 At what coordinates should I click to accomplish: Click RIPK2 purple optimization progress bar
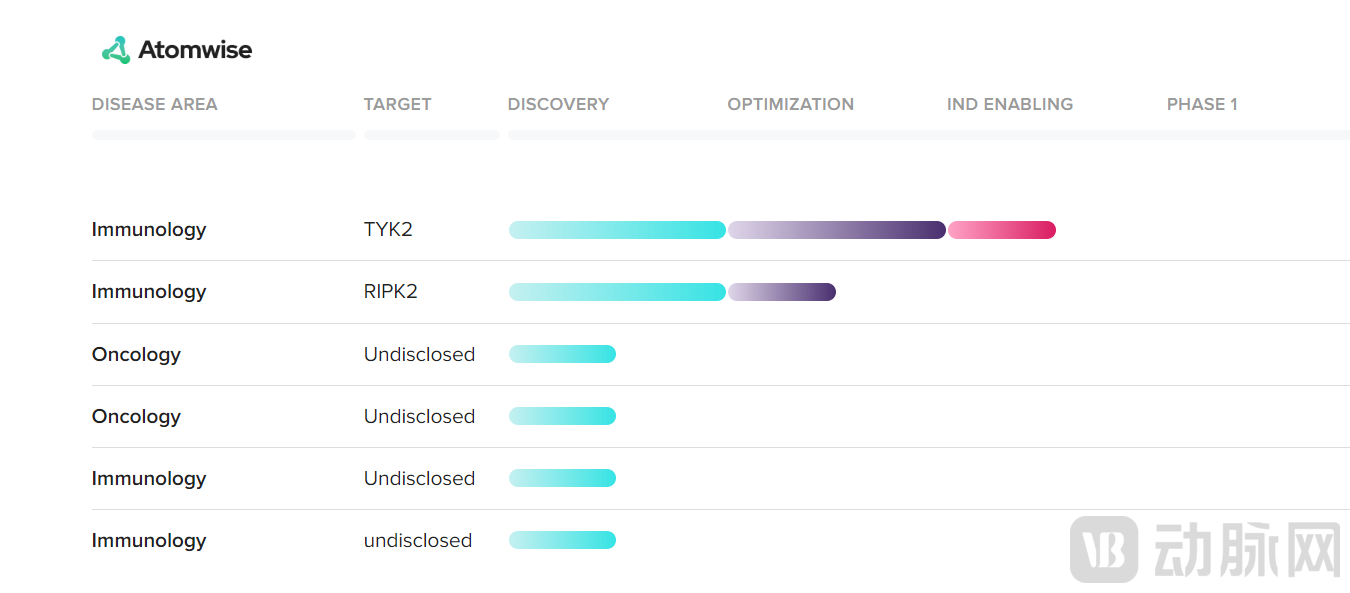(x=781, y=292)
